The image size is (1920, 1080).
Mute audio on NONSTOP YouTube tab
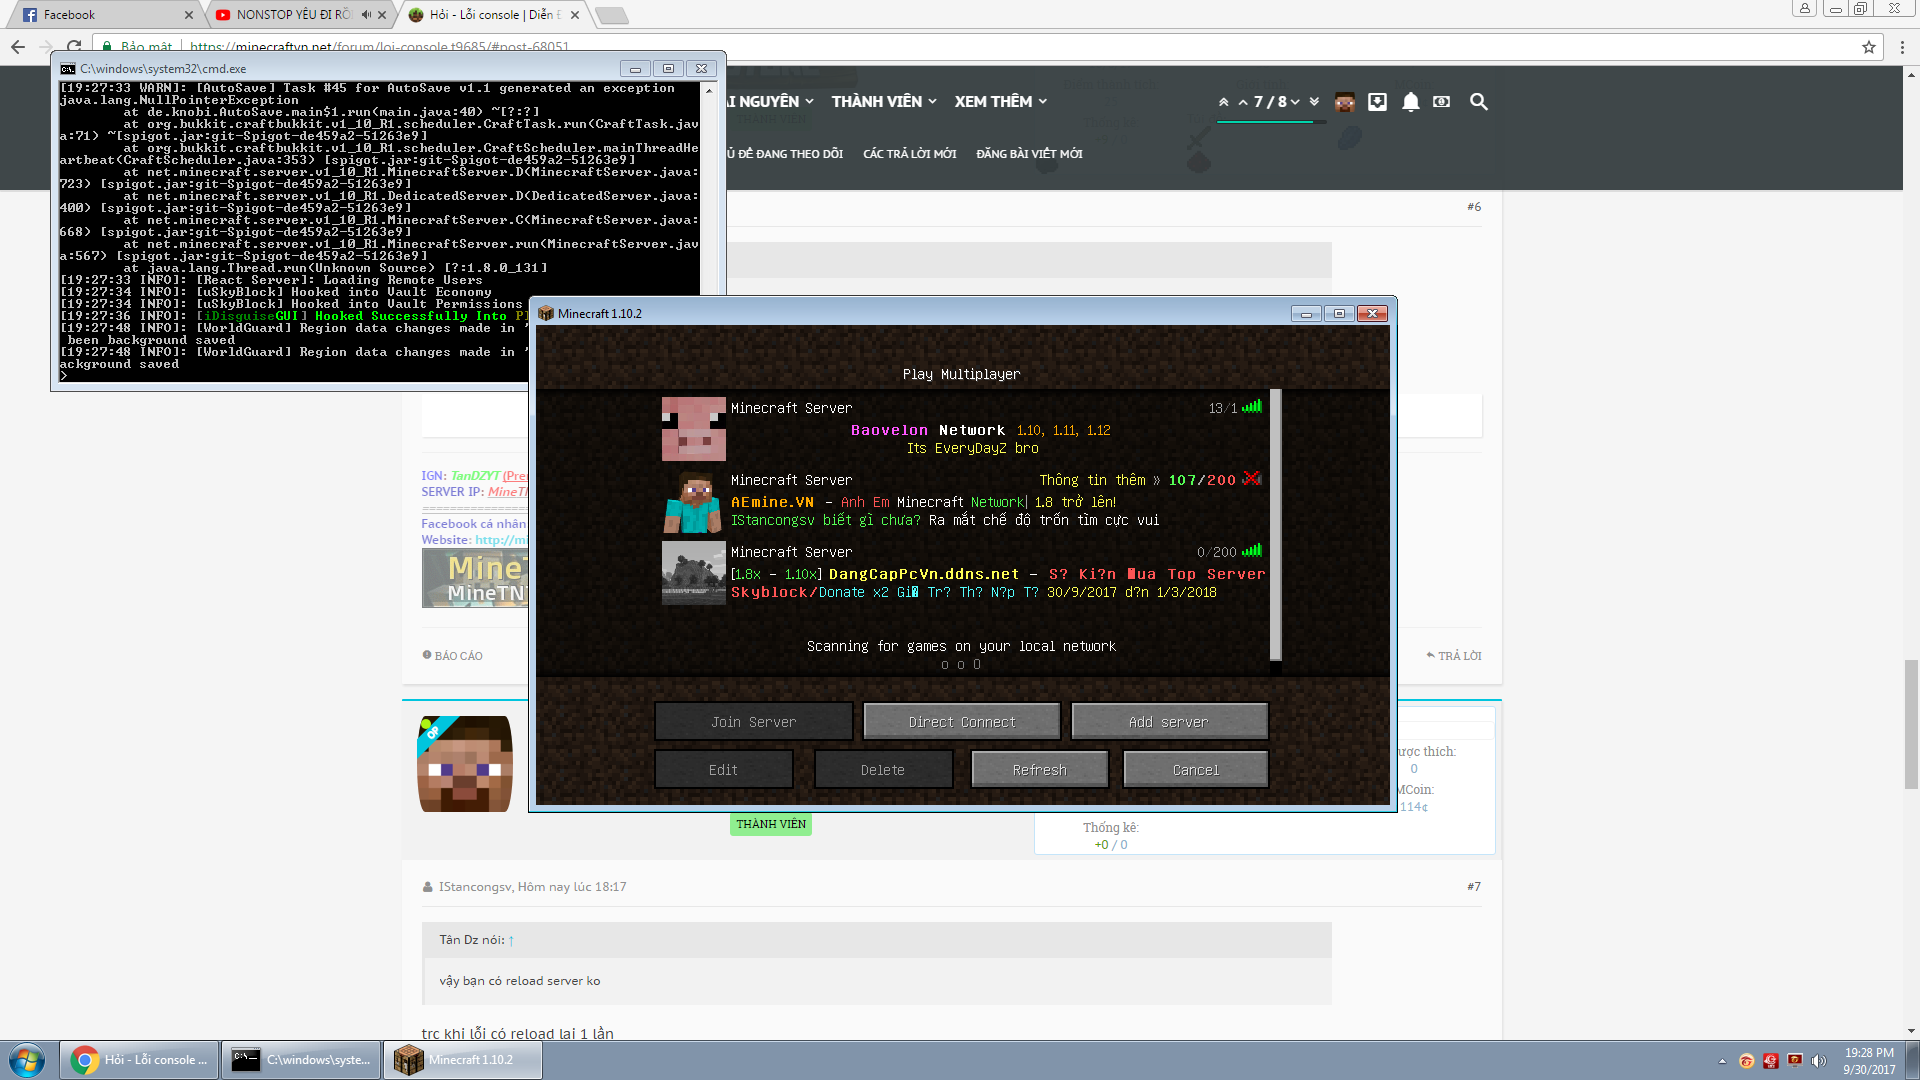[366, 15]
